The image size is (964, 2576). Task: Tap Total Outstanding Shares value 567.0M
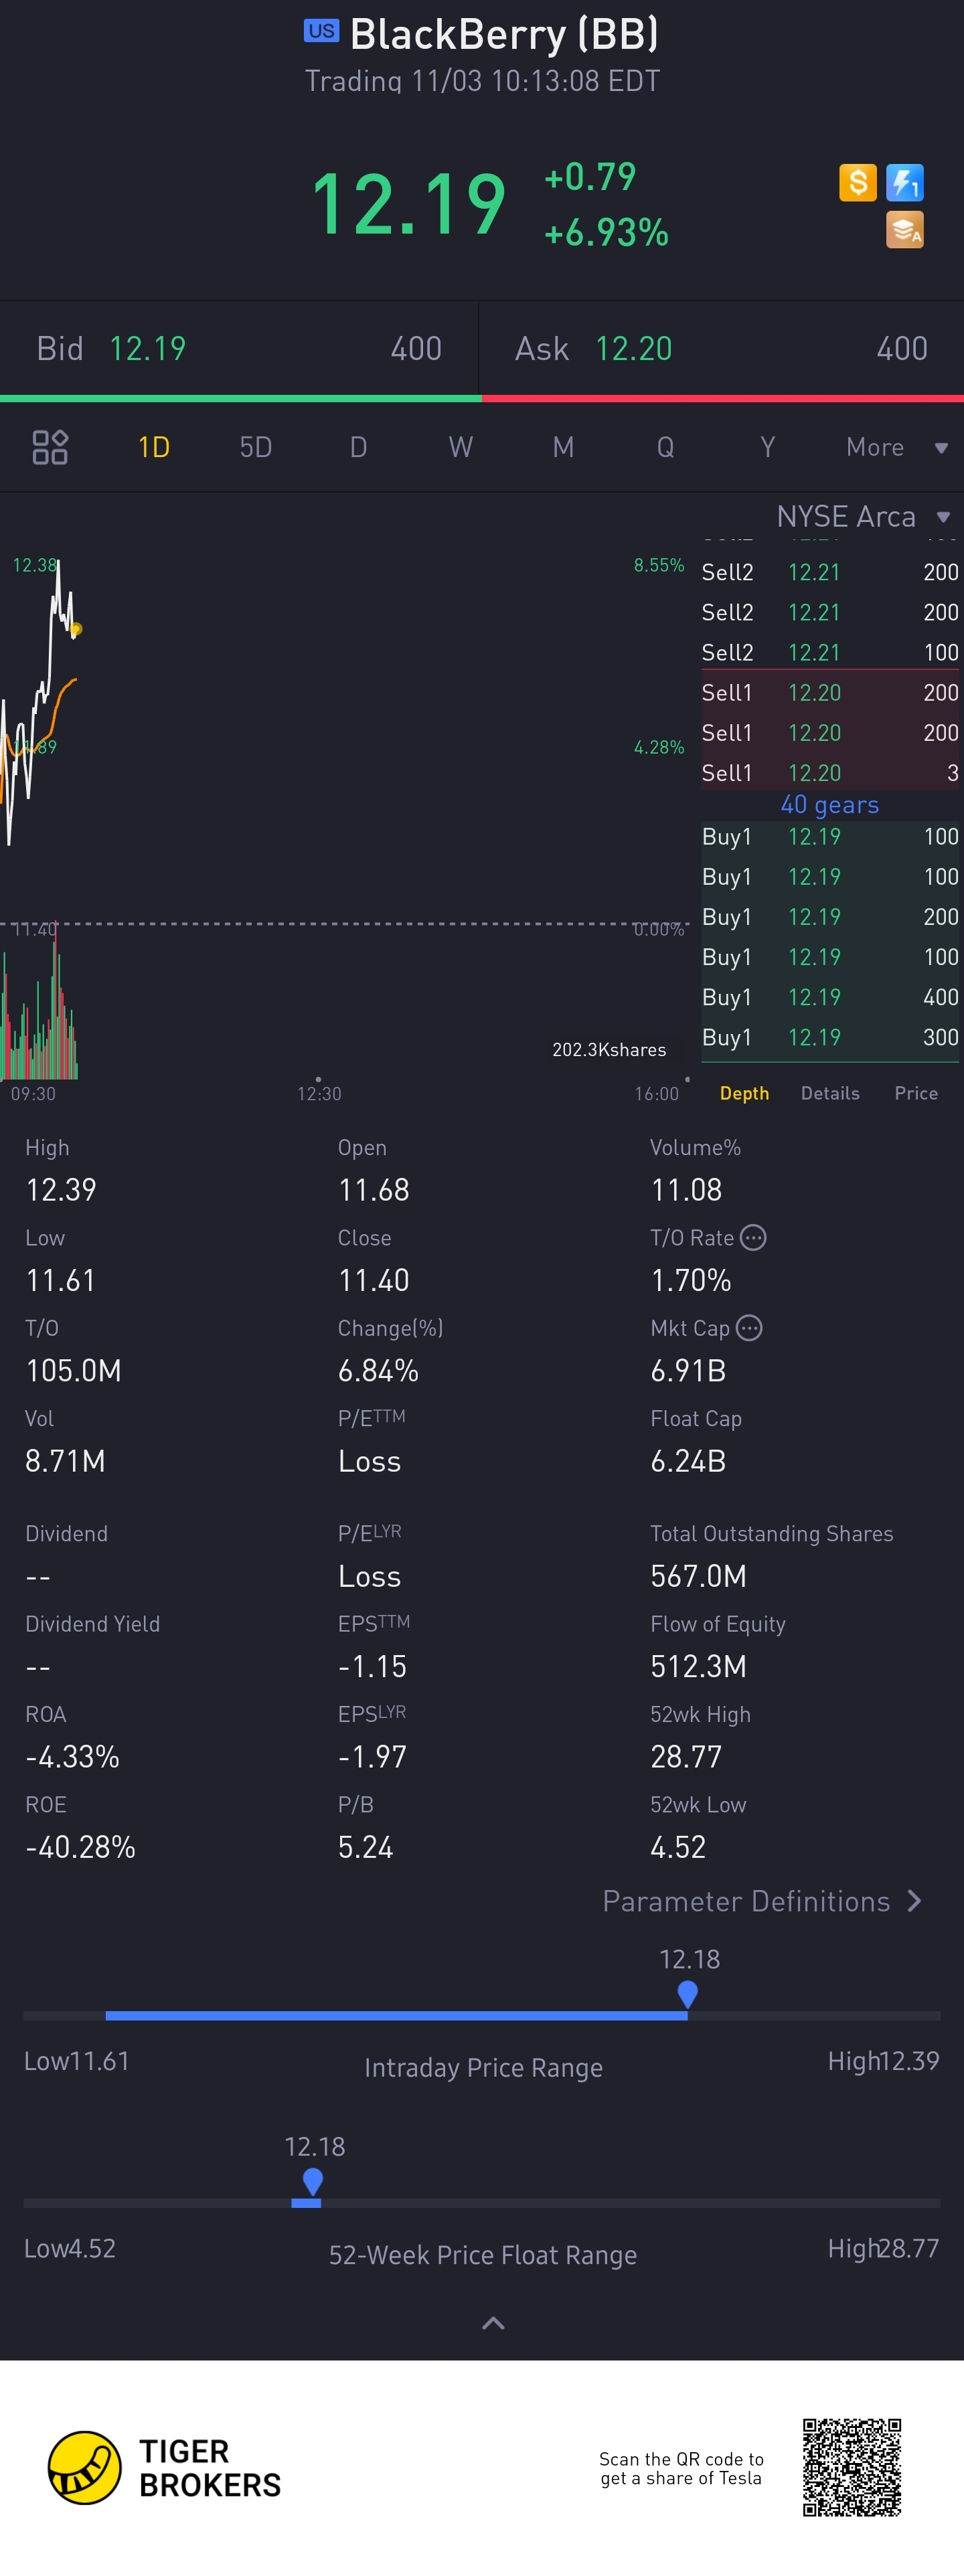(699, 1576)
